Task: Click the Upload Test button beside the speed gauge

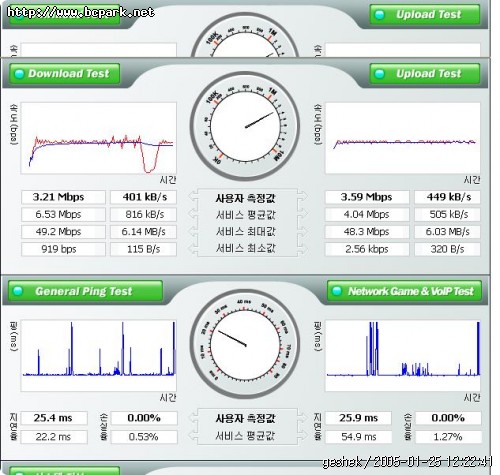Action: 425,74
